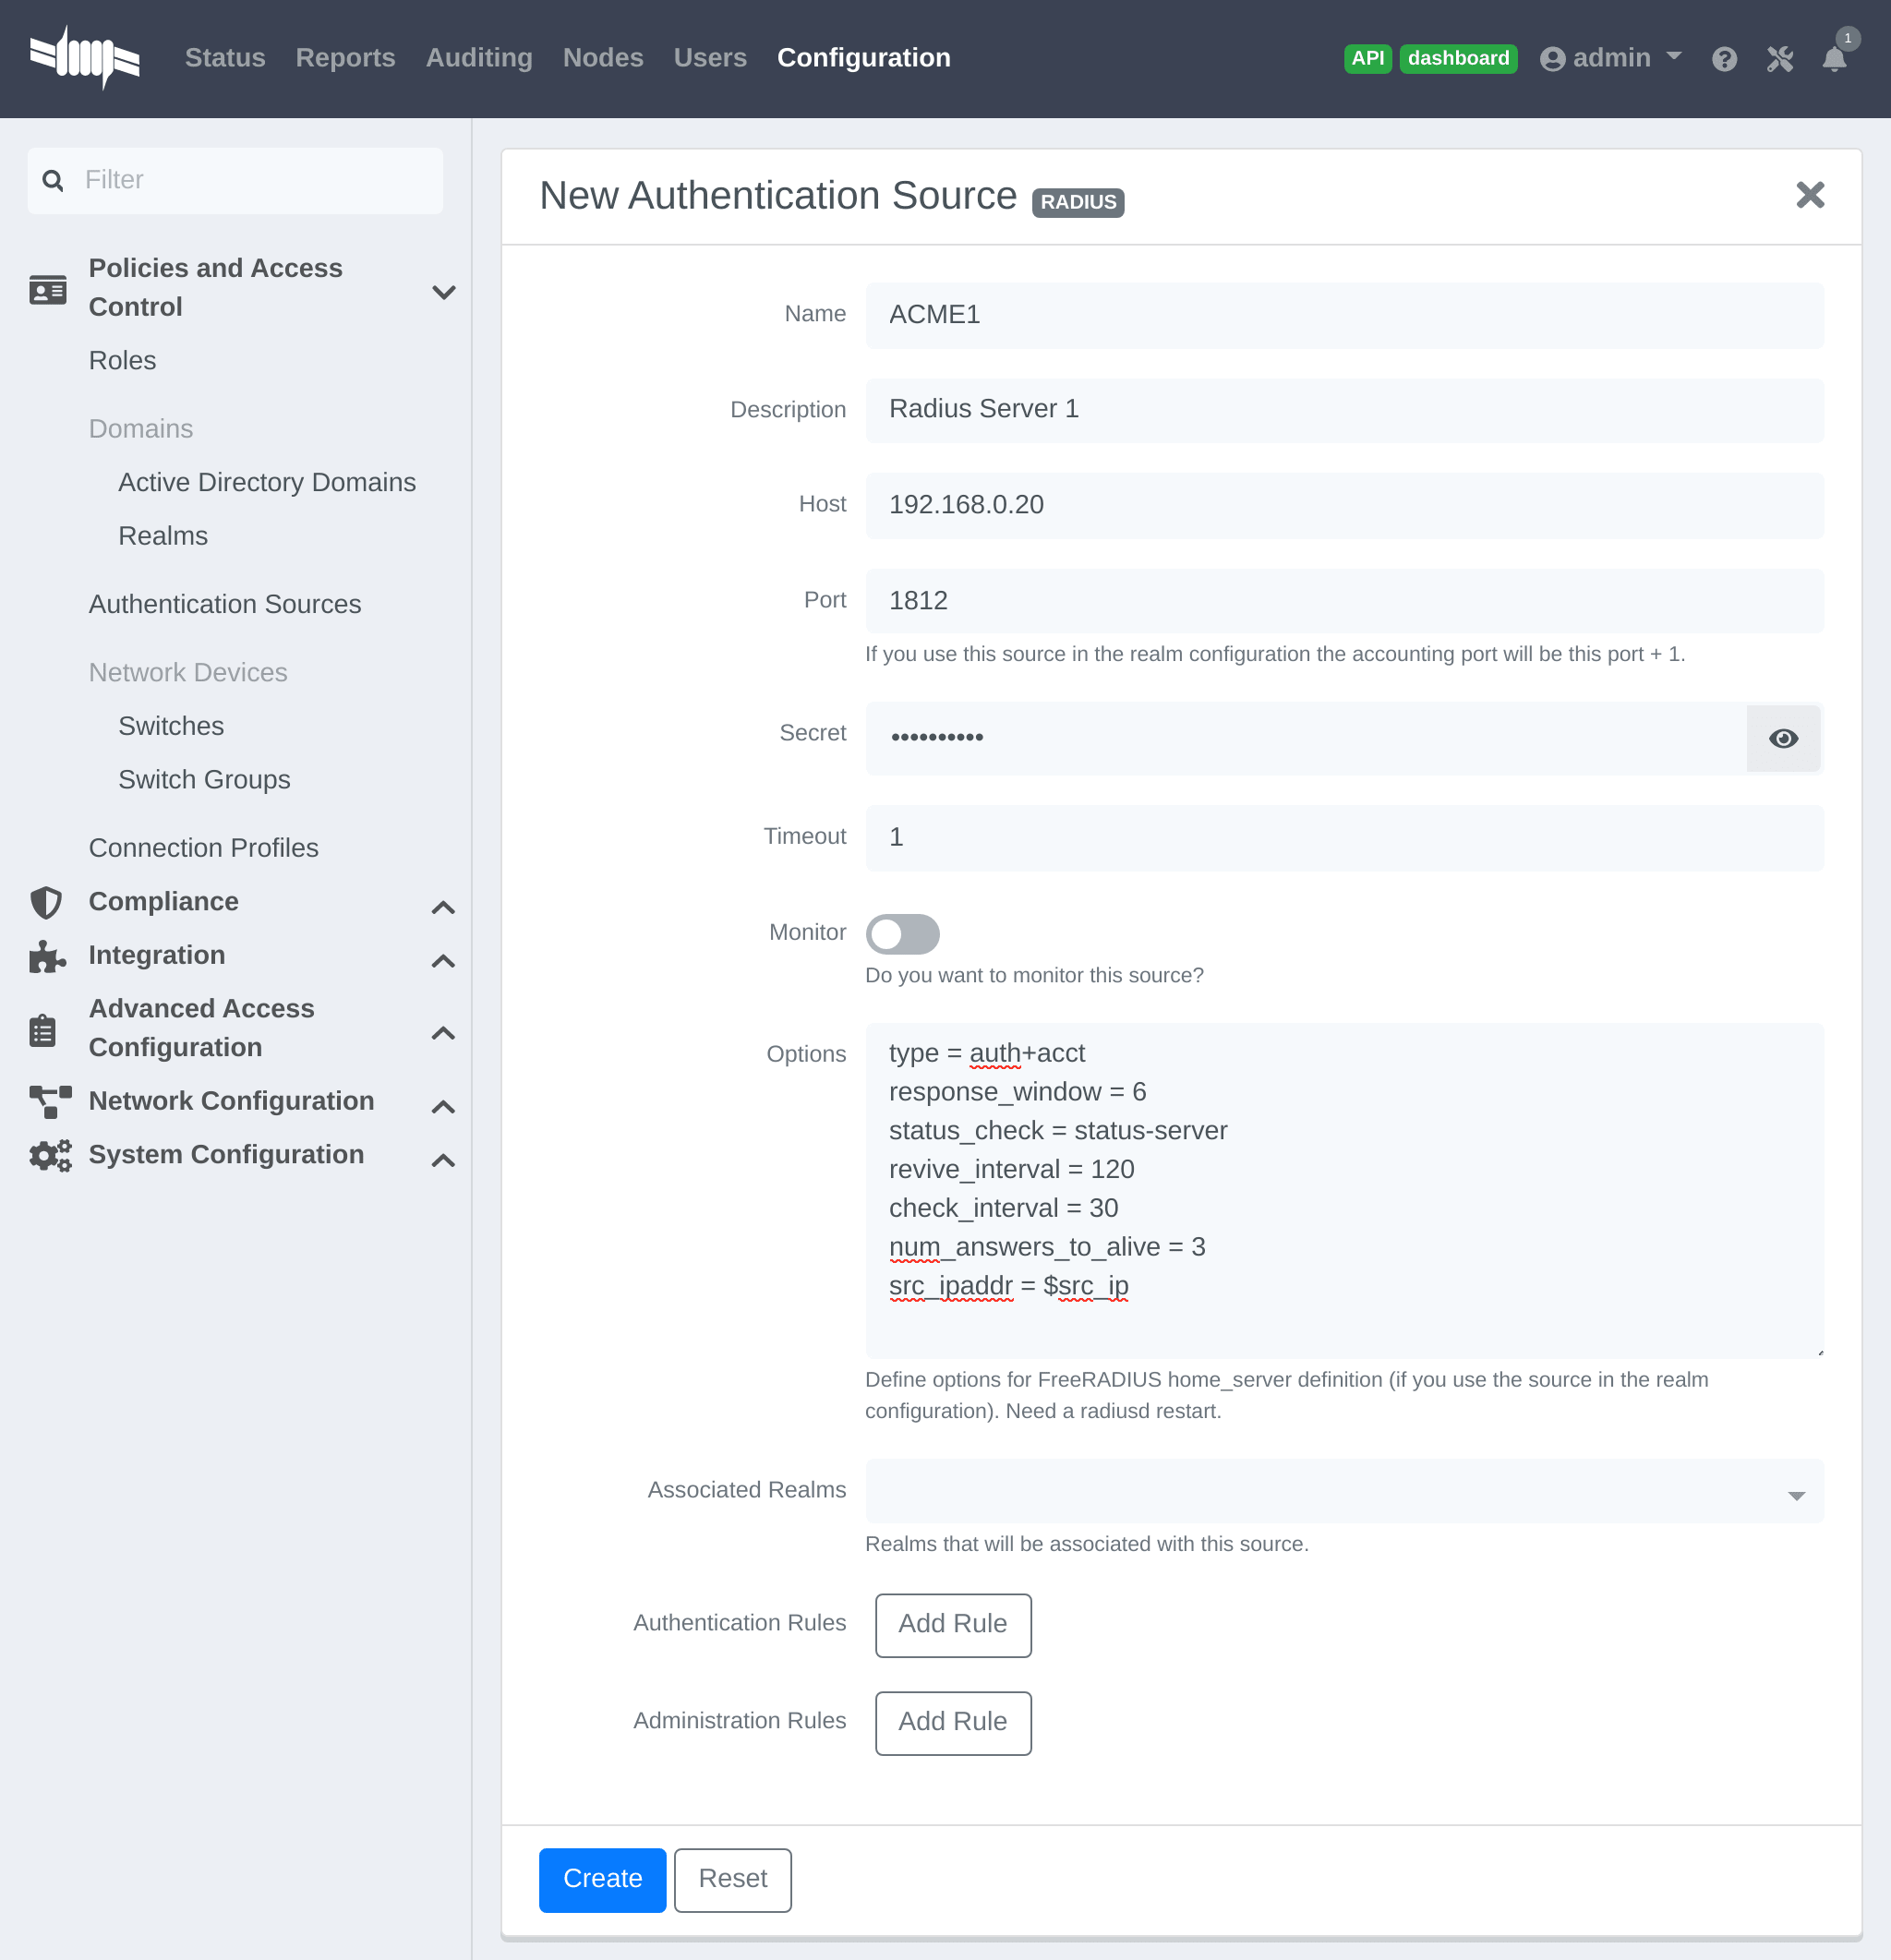
Task: Click the PacketFence logo icon
Action: [x=85, y=58]
